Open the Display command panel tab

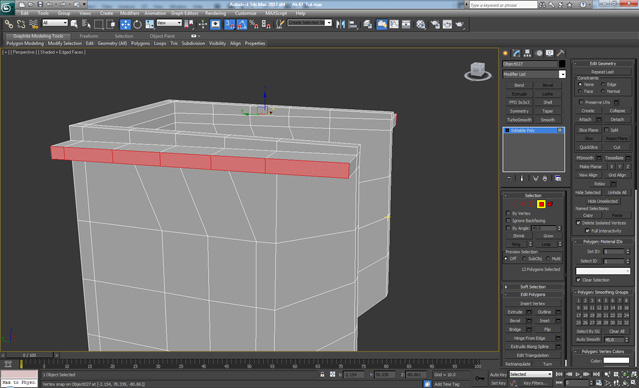[x=549, y=53]
